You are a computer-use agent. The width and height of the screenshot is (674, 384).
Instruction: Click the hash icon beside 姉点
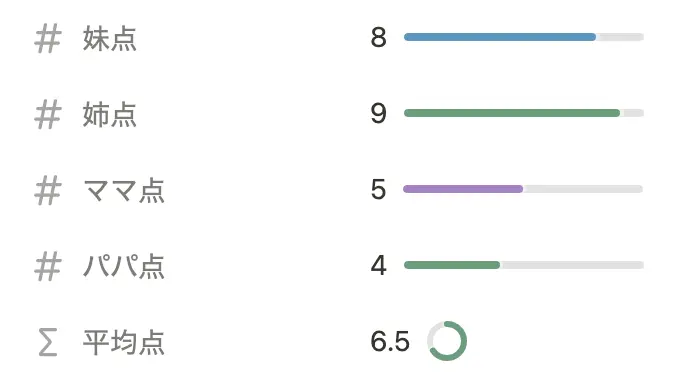[48, 115]
